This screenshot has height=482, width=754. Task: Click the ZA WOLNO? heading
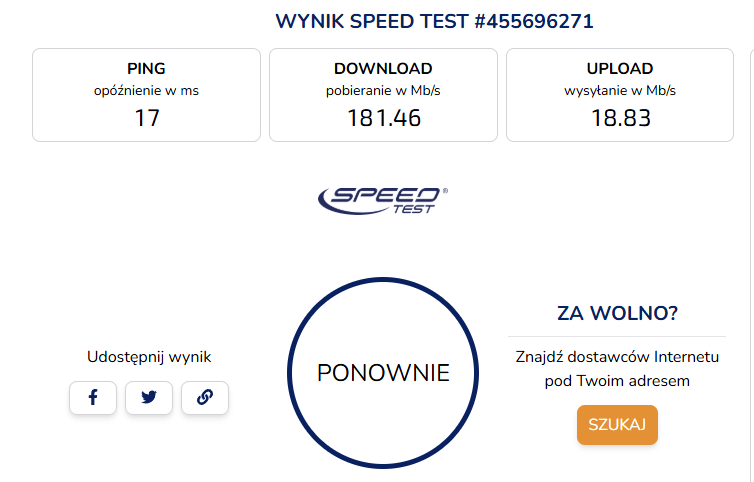(617, 313)
